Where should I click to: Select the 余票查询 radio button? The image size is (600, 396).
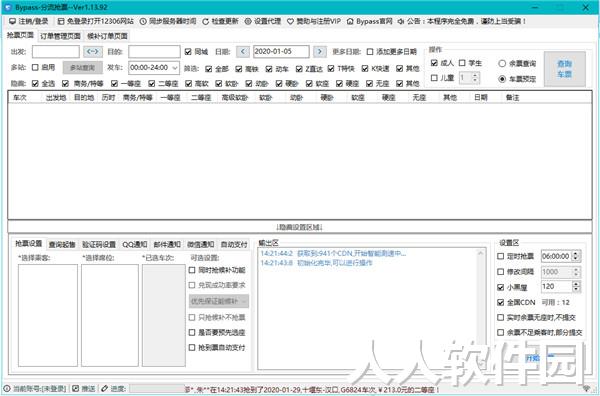(502, 64)
